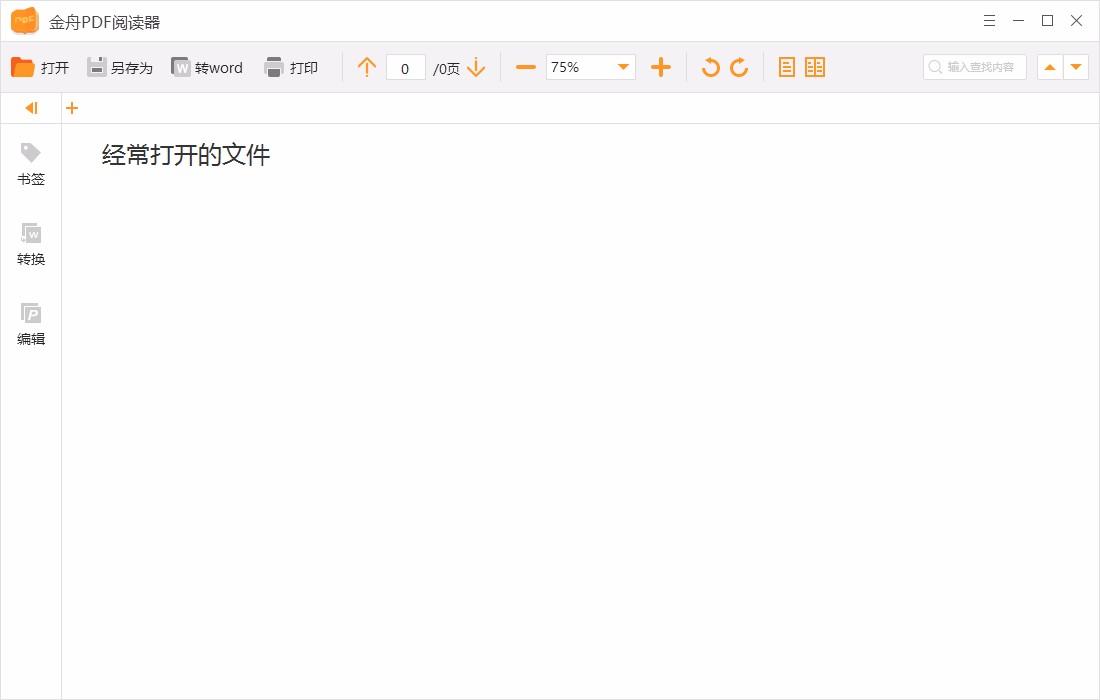Zoom in using the plus icon
The image size is (1100, 700).
pyautogui.click(x=661, y=67)
